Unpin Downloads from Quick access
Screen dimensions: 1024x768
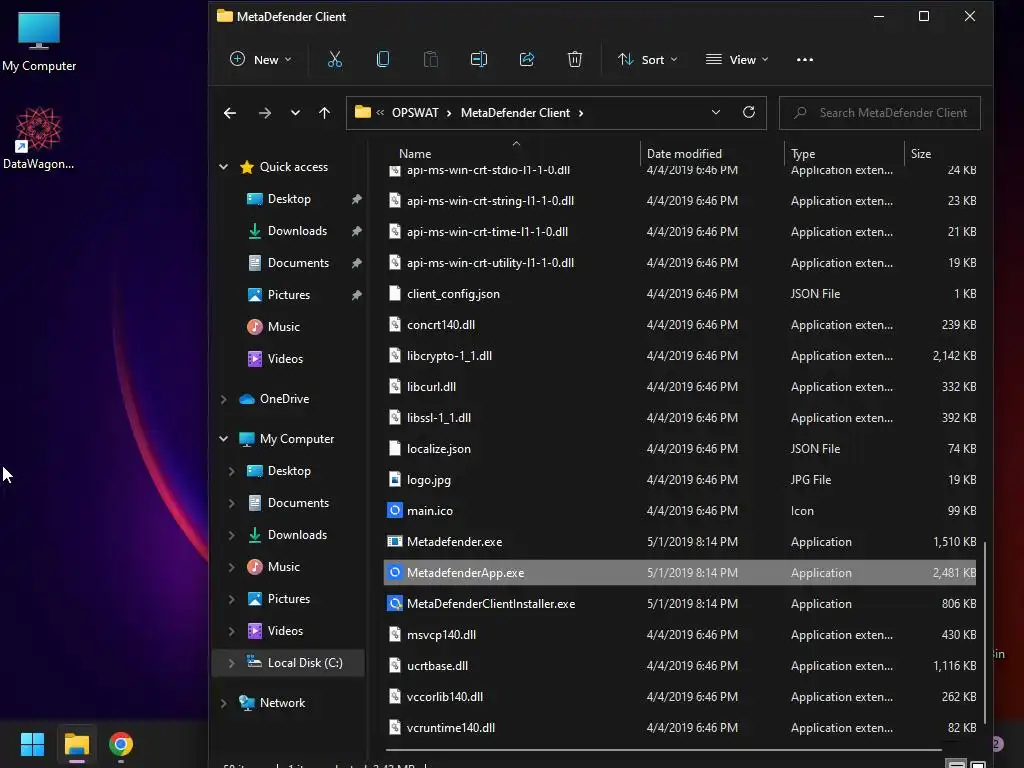(357, 231)
